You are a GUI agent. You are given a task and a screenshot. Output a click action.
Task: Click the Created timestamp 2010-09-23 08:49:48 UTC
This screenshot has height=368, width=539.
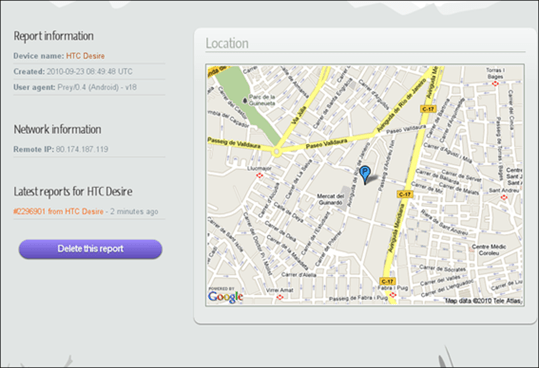pos(89,71)
